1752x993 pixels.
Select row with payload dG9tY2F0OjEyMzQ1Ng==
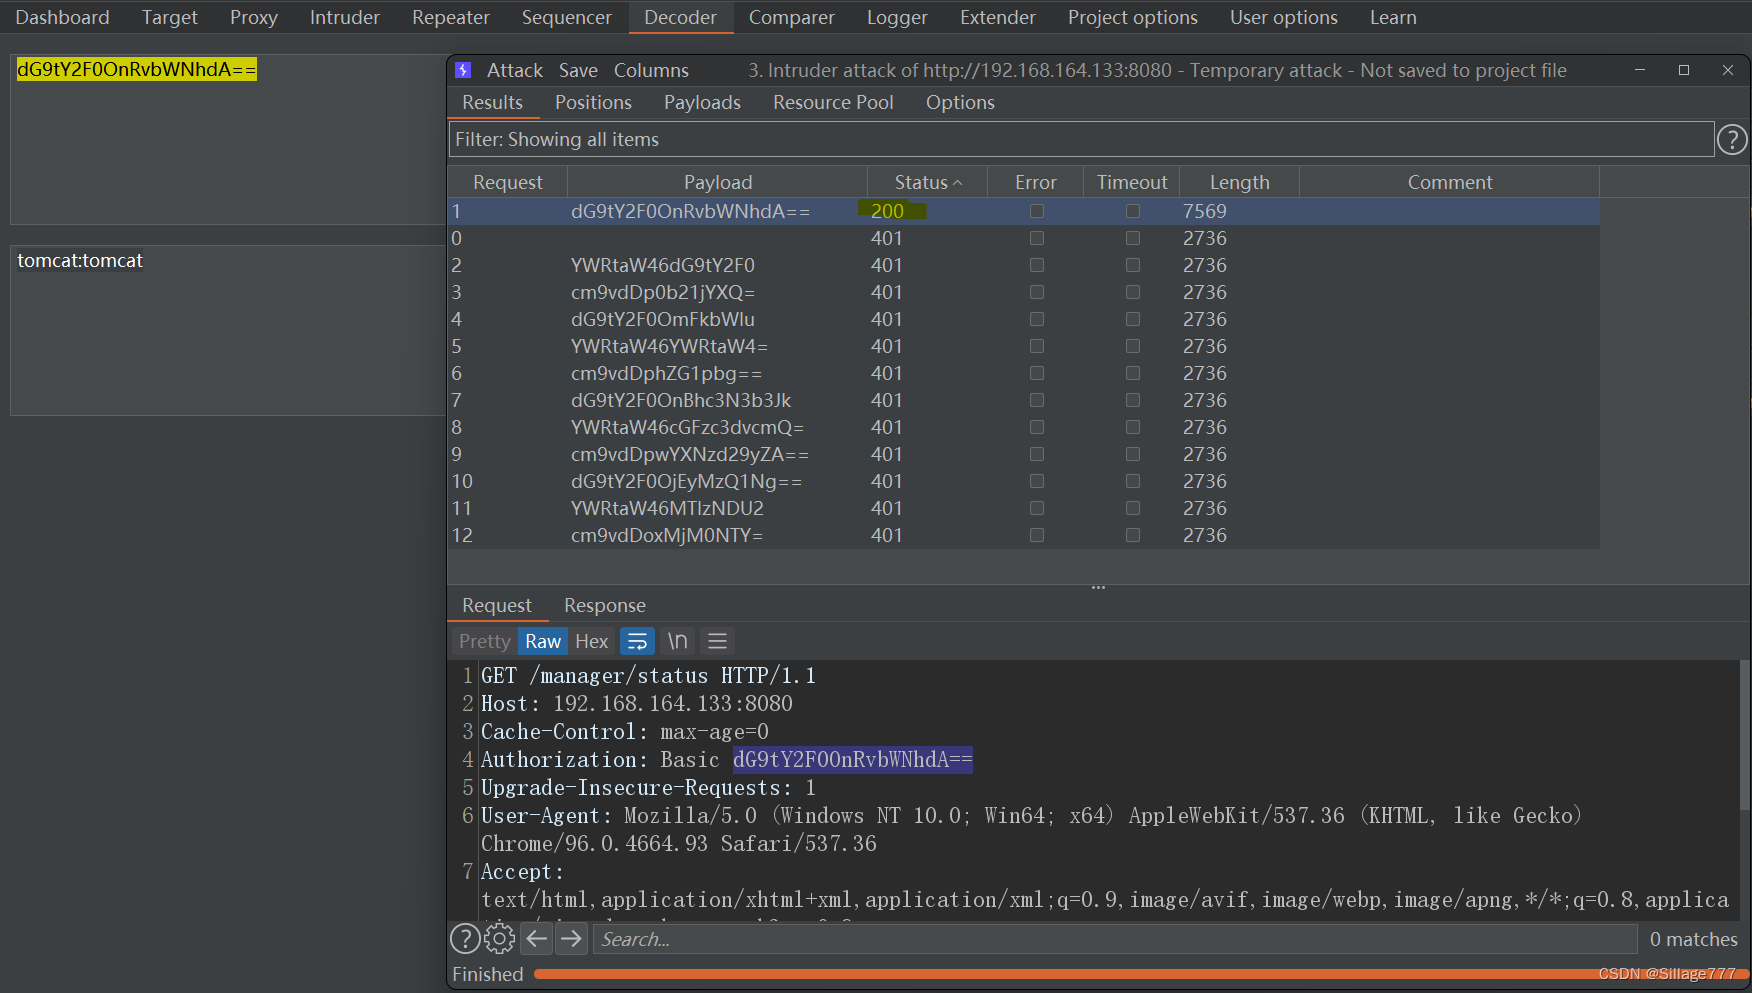1024,481
